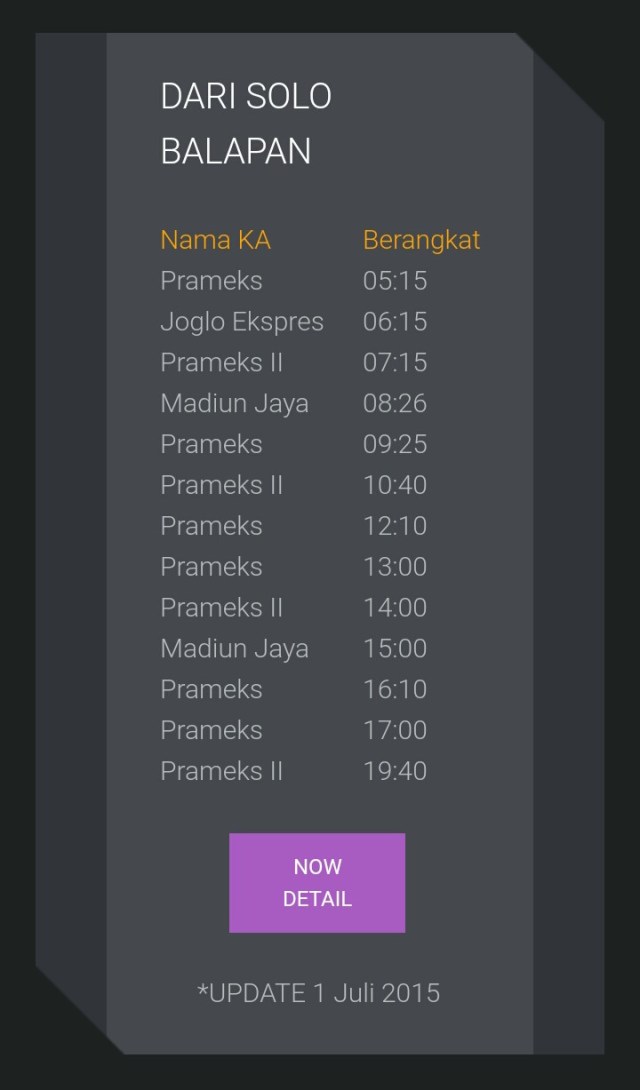Select Madiun Jaya name in 08:26 row
Screen dimensions: 640x1090
[234, 404]
